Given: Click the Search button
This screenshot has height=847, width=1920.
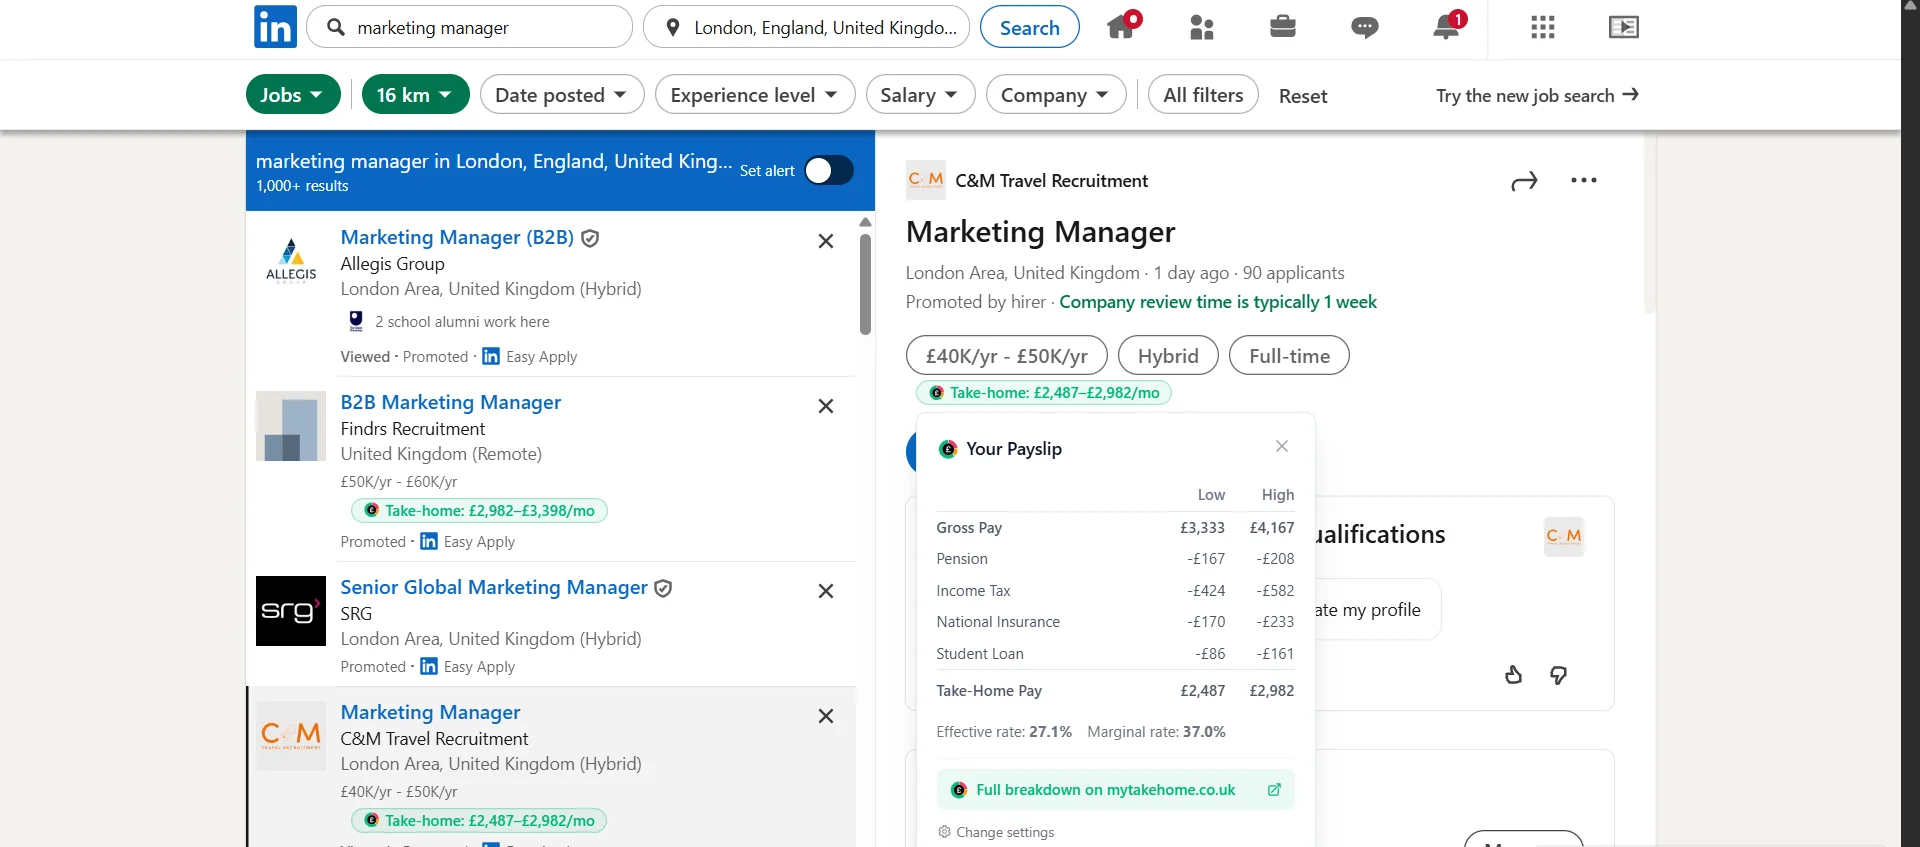Looking at the screenshot, I should [1030, 27].
